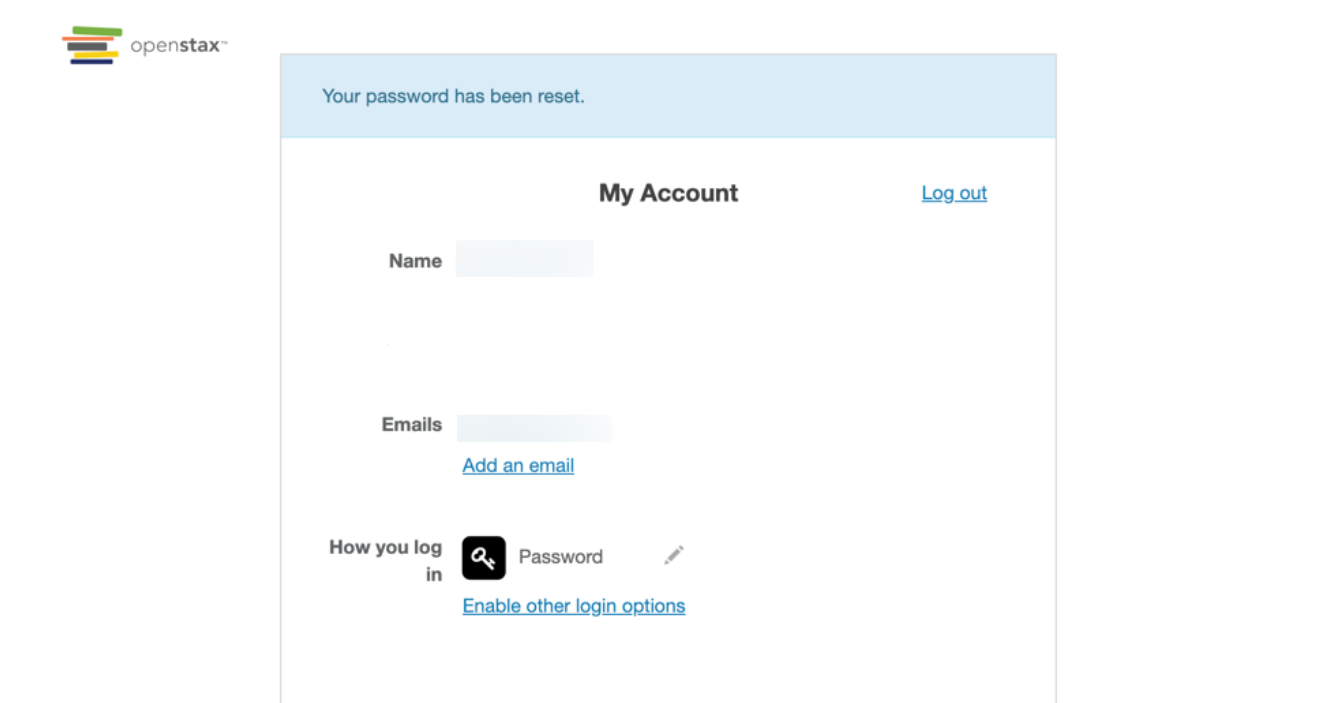Click the How you log in label

(x=386, y=560)
